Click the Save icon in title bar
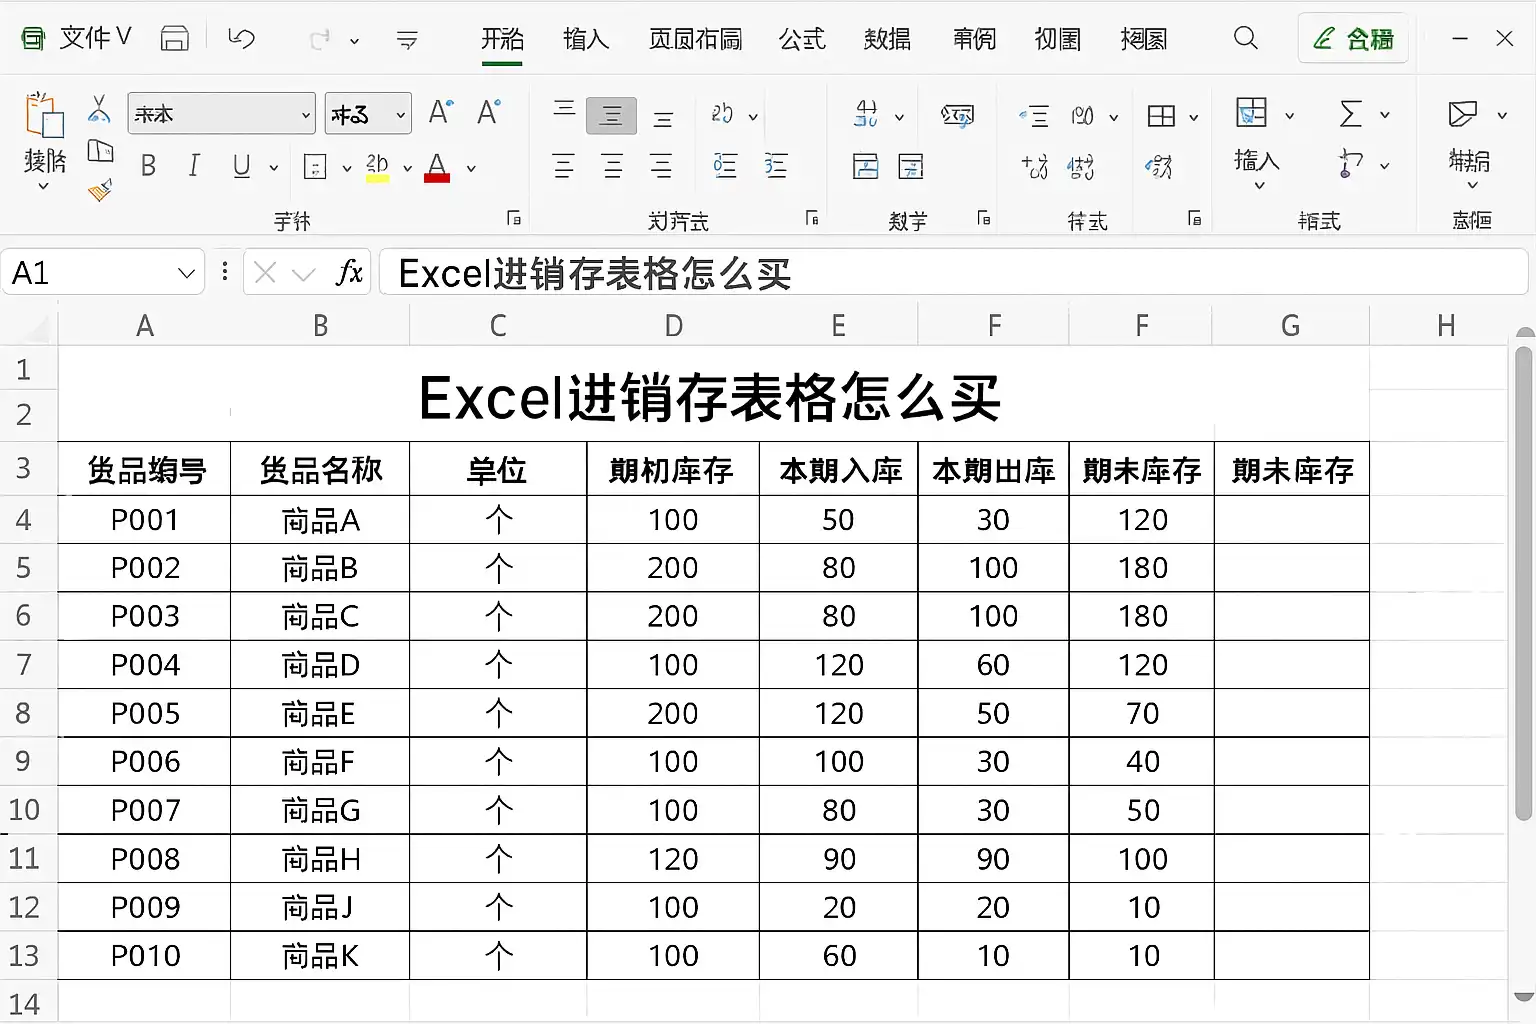This screenshot has width=1536, height=1024. click(175, 39)
